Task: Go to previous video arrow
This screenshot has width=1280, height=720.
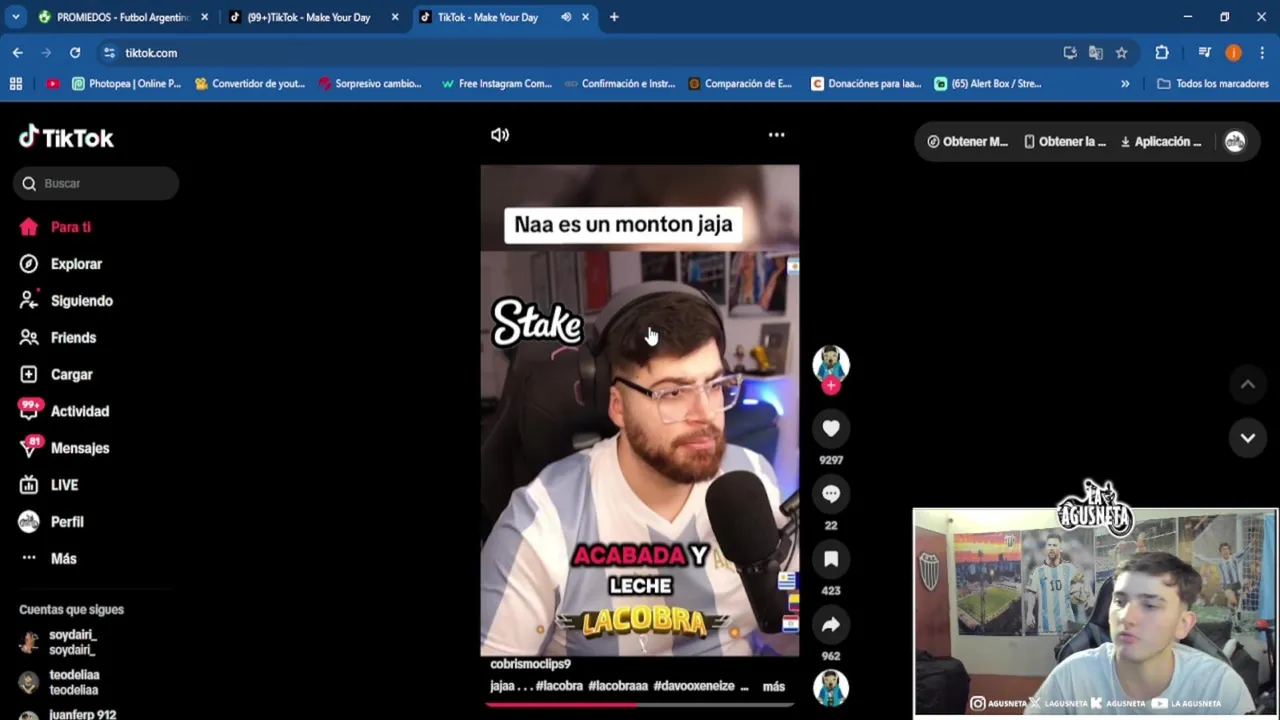Action: 1248,384
